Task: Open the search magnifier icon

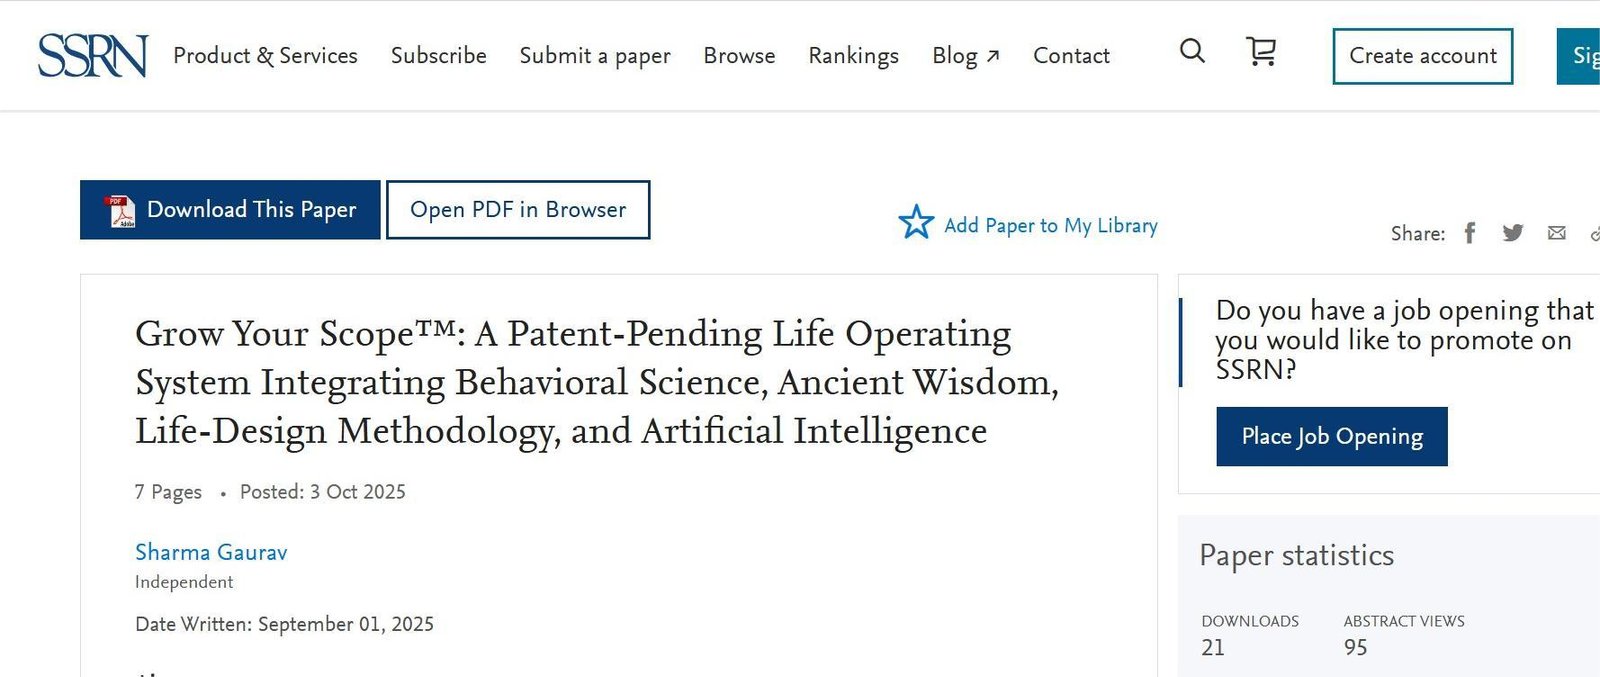Action: pyautogui.click(x=1192, y=51)
